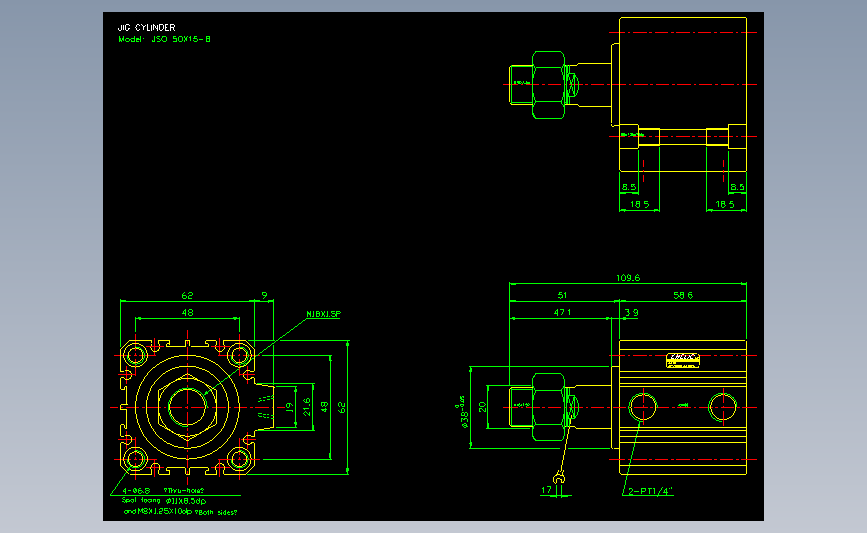Select the 9 dimension value

coord(264,295)
